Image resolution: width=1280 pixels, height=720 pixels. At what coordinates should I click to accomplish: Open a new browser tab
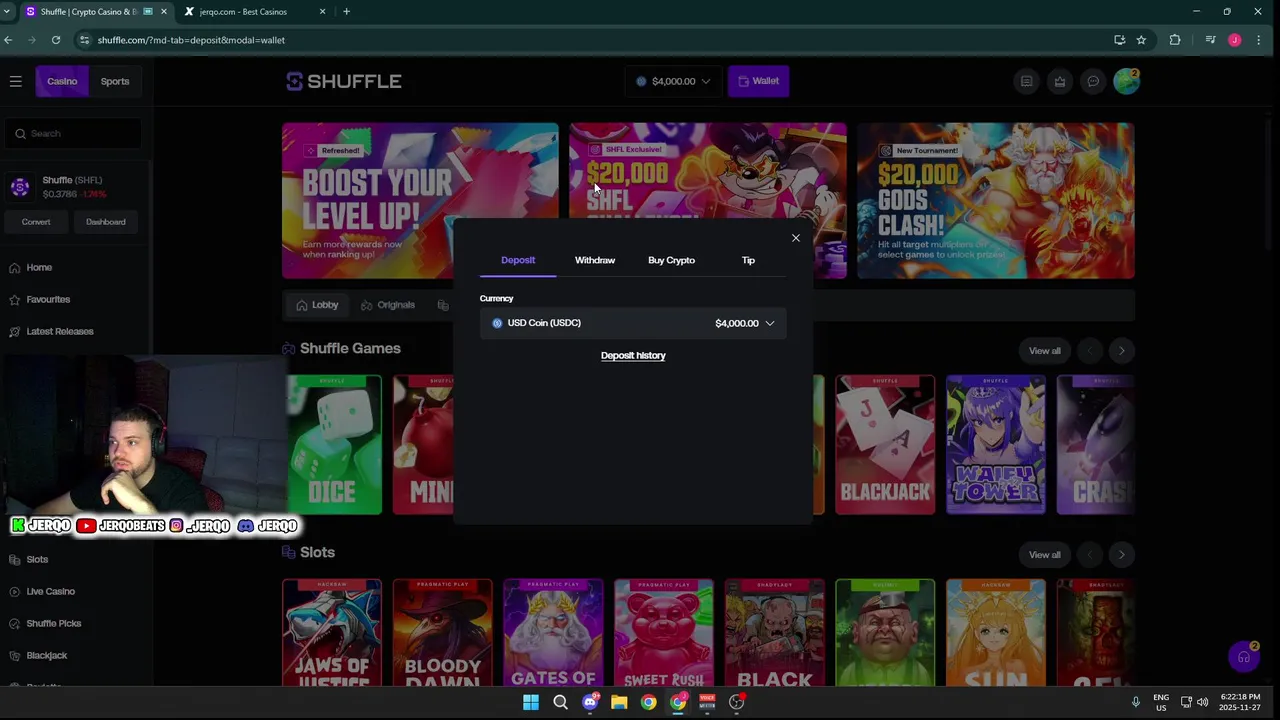coord(346,11)
